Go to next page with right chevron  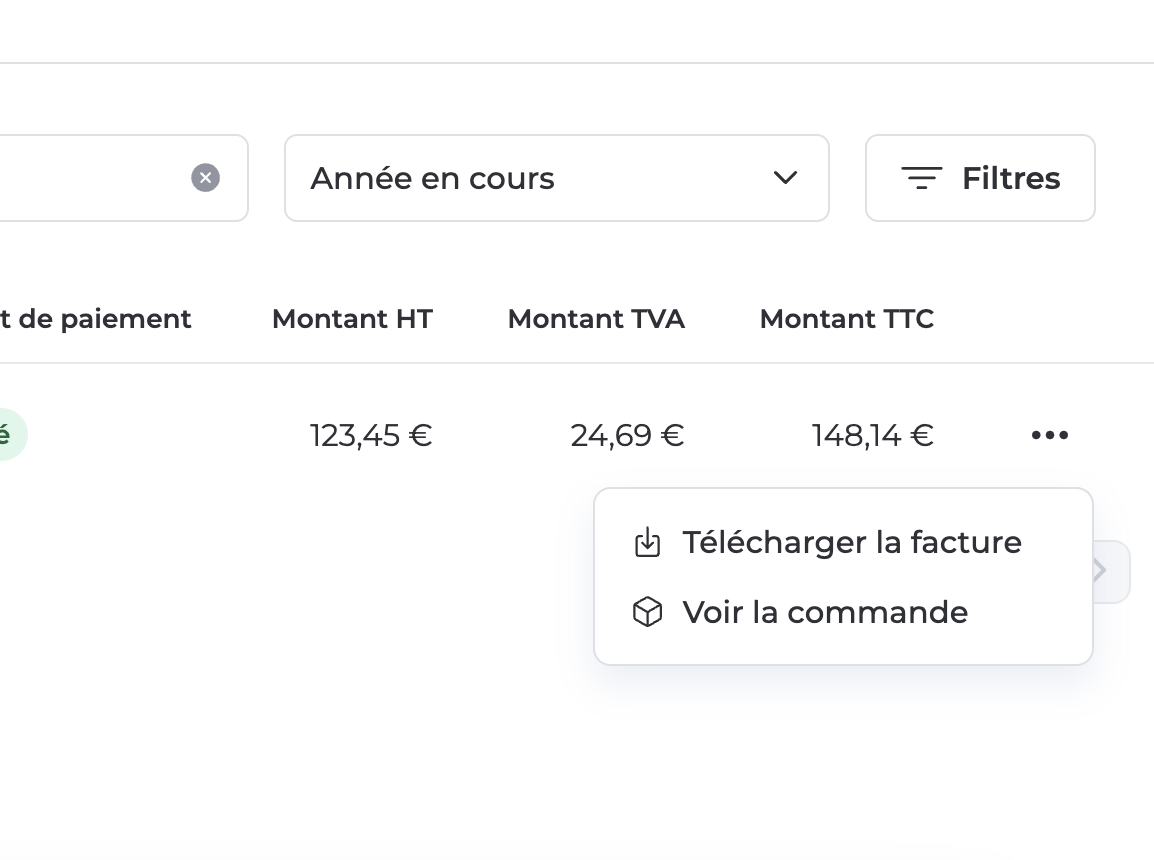click(1111, 572)
